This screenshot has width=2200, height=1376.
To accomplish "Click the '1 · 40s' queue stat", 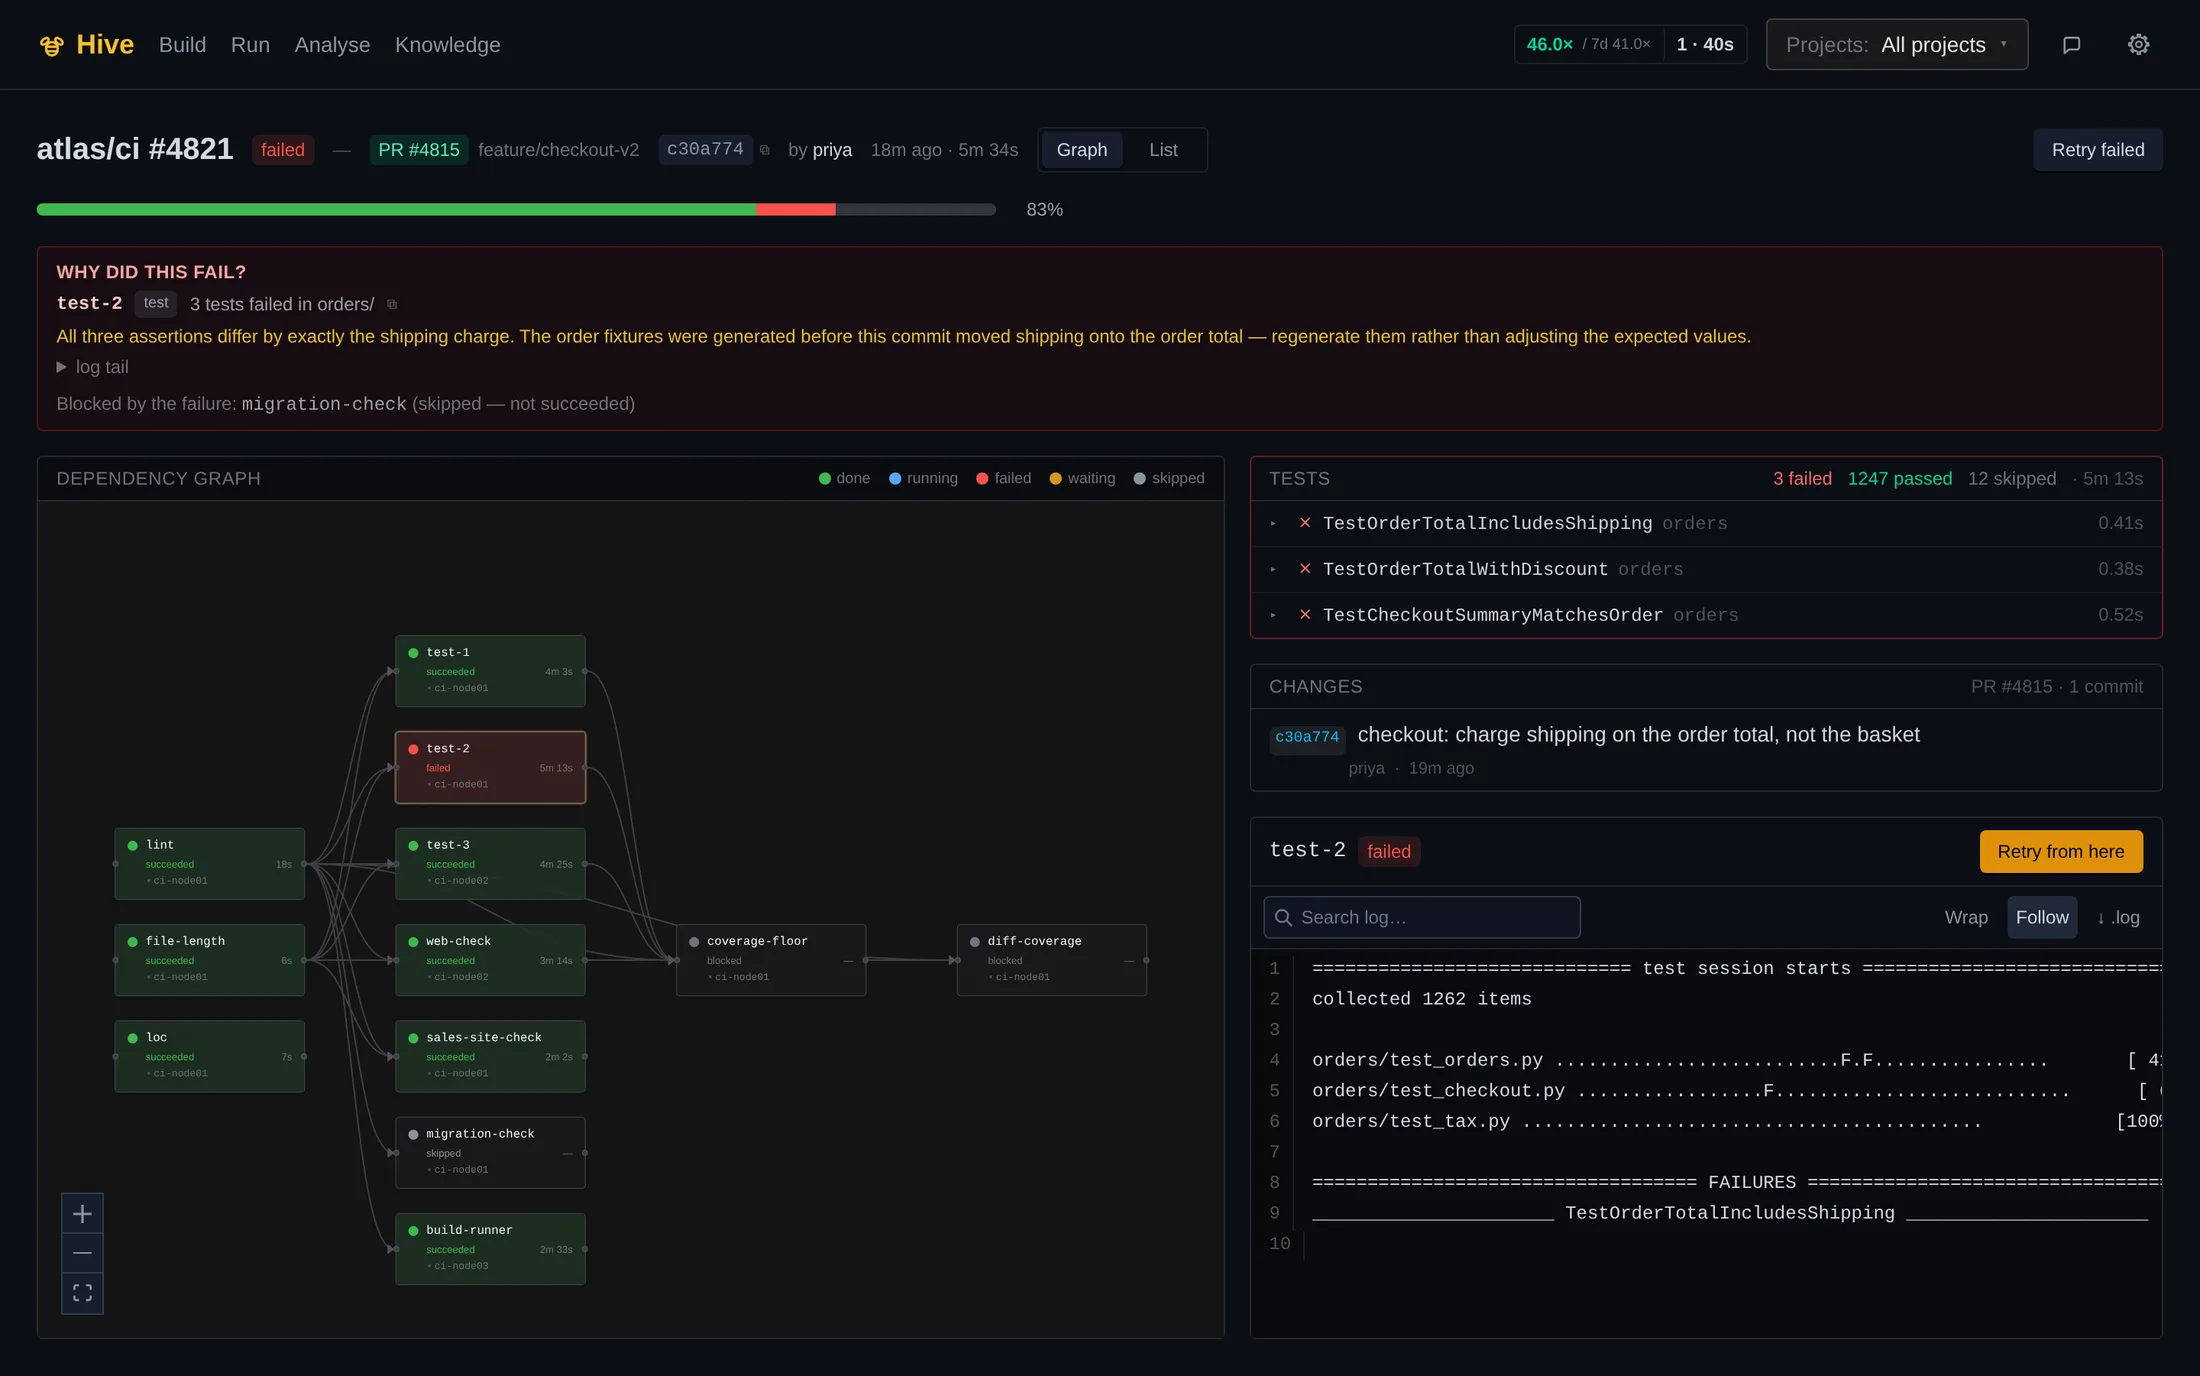I will (1705, 45).
